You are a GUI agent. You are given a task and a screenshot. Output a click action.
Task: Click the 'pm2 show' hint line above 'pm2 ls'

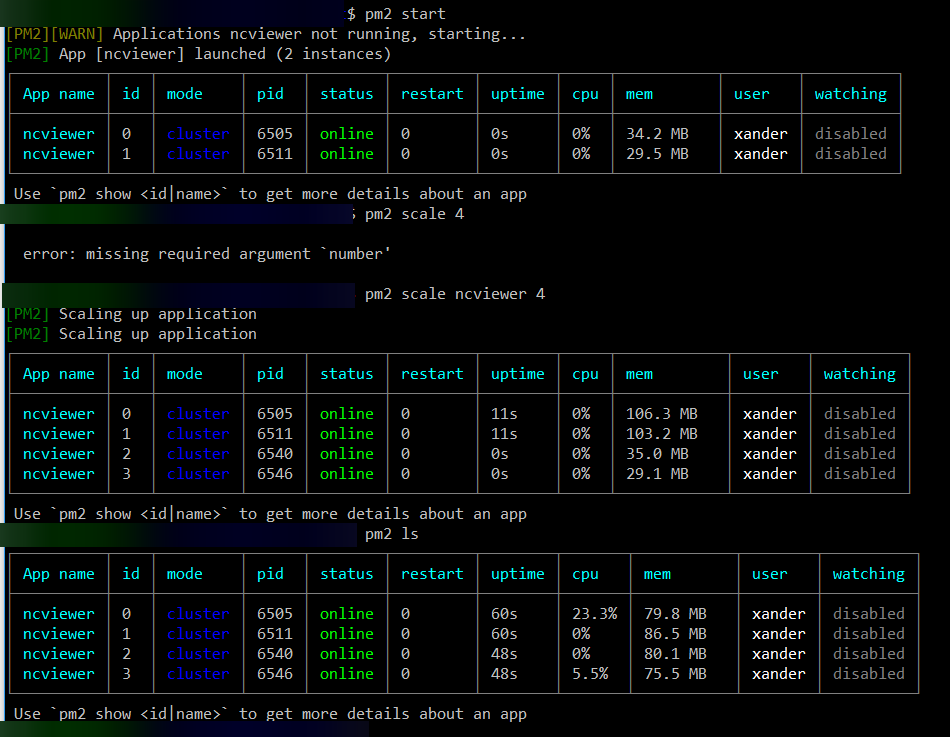click(270, 514)
